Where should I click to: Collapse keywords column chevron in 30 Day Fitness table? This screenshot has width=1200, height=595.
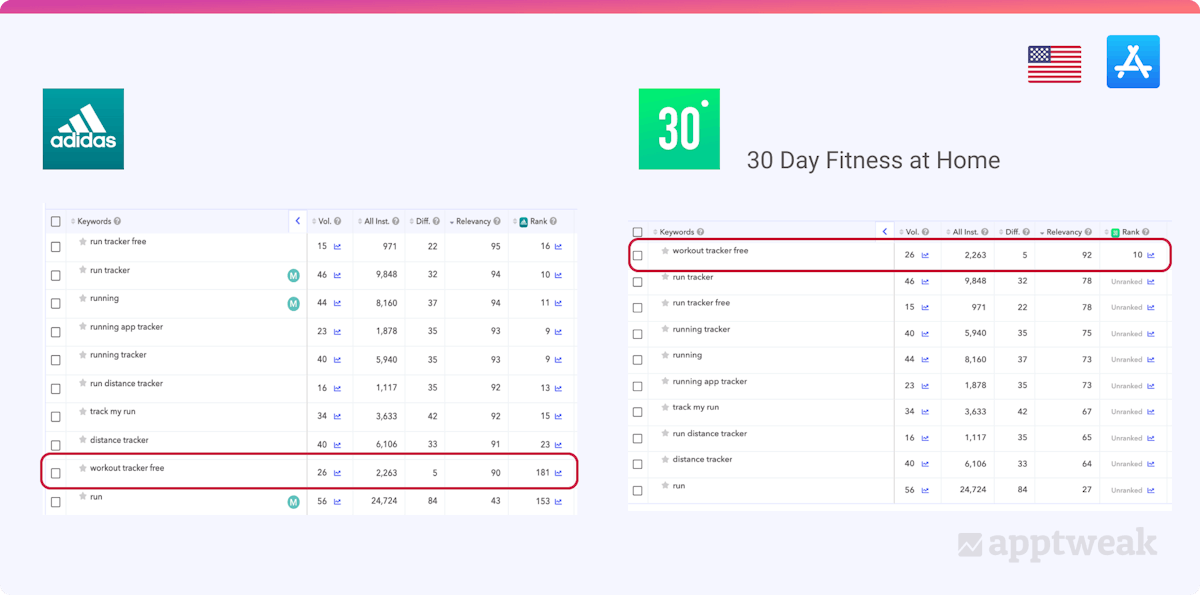(x=884, y=232)
